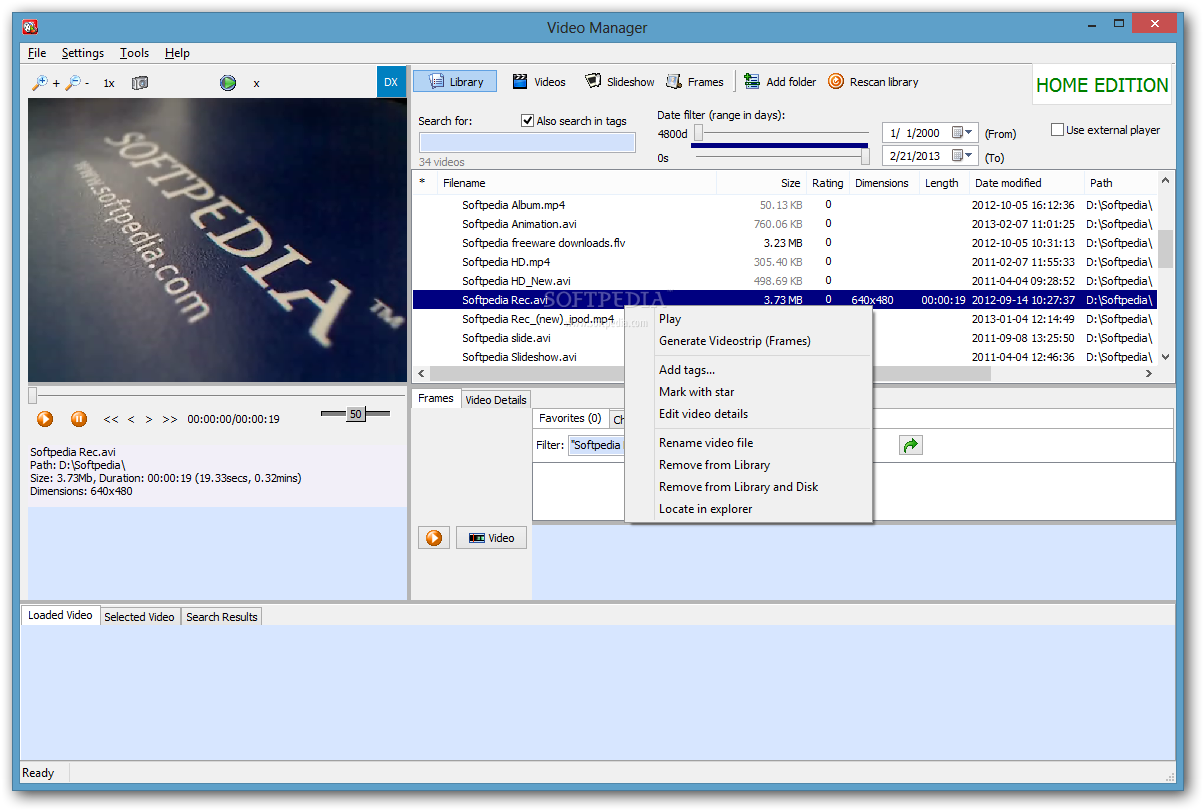Click Add folder in the toolbar
The width and height of the screenshot is (1204, 811).
[780, 82]
